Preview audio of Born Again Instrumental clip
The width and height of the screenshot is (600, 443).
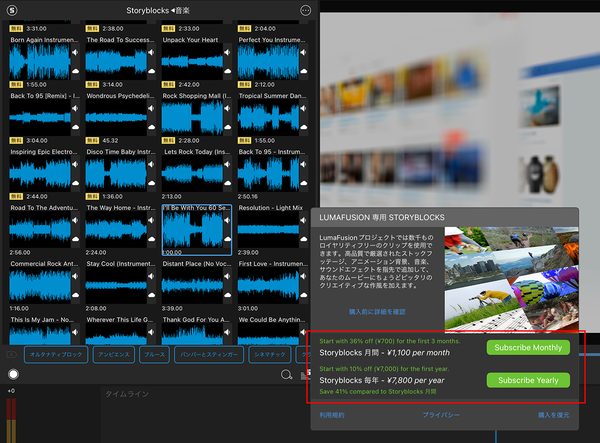[x=73, y=52]
